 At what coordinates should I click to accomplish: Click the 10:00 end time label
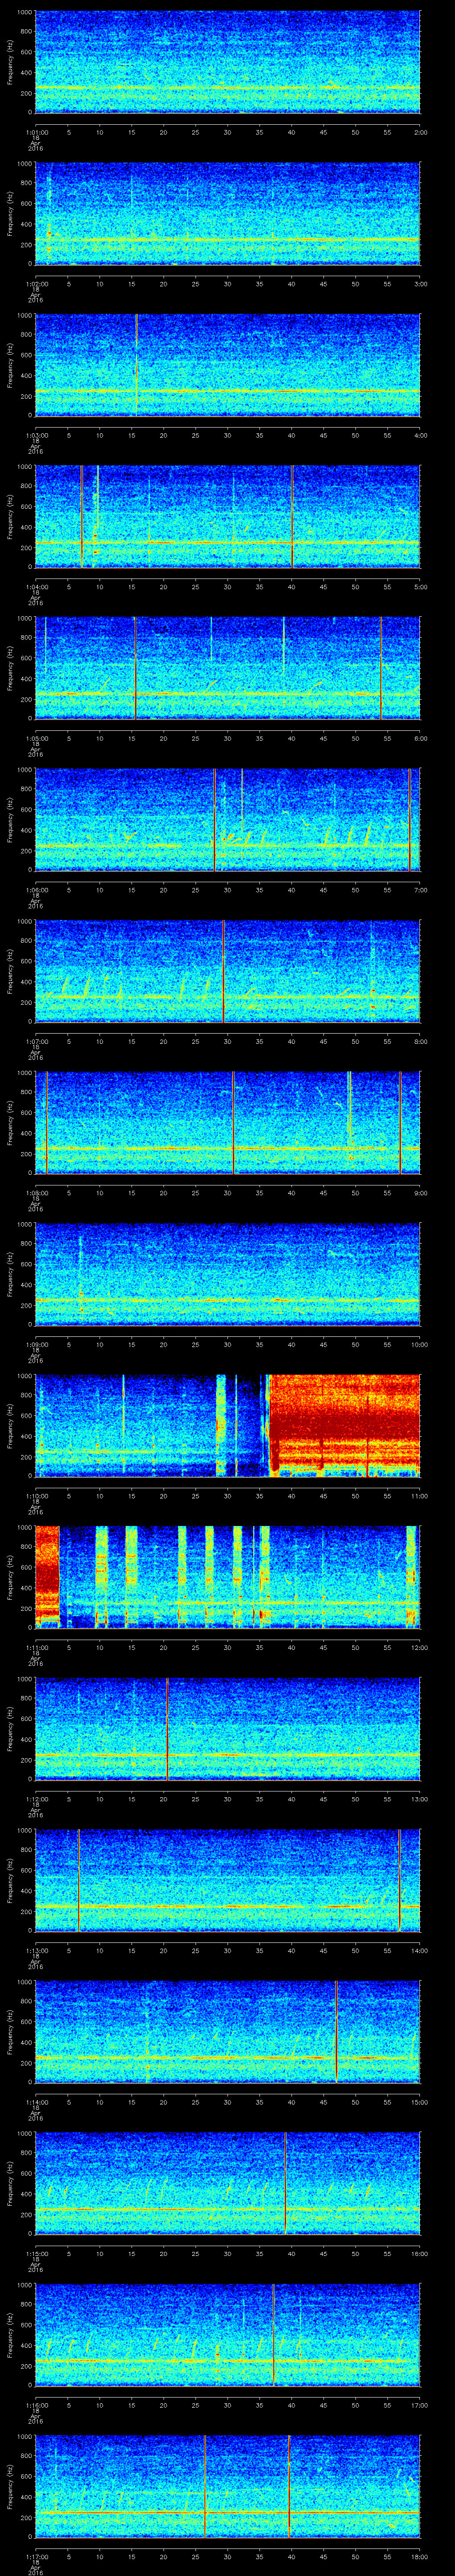419,1344
